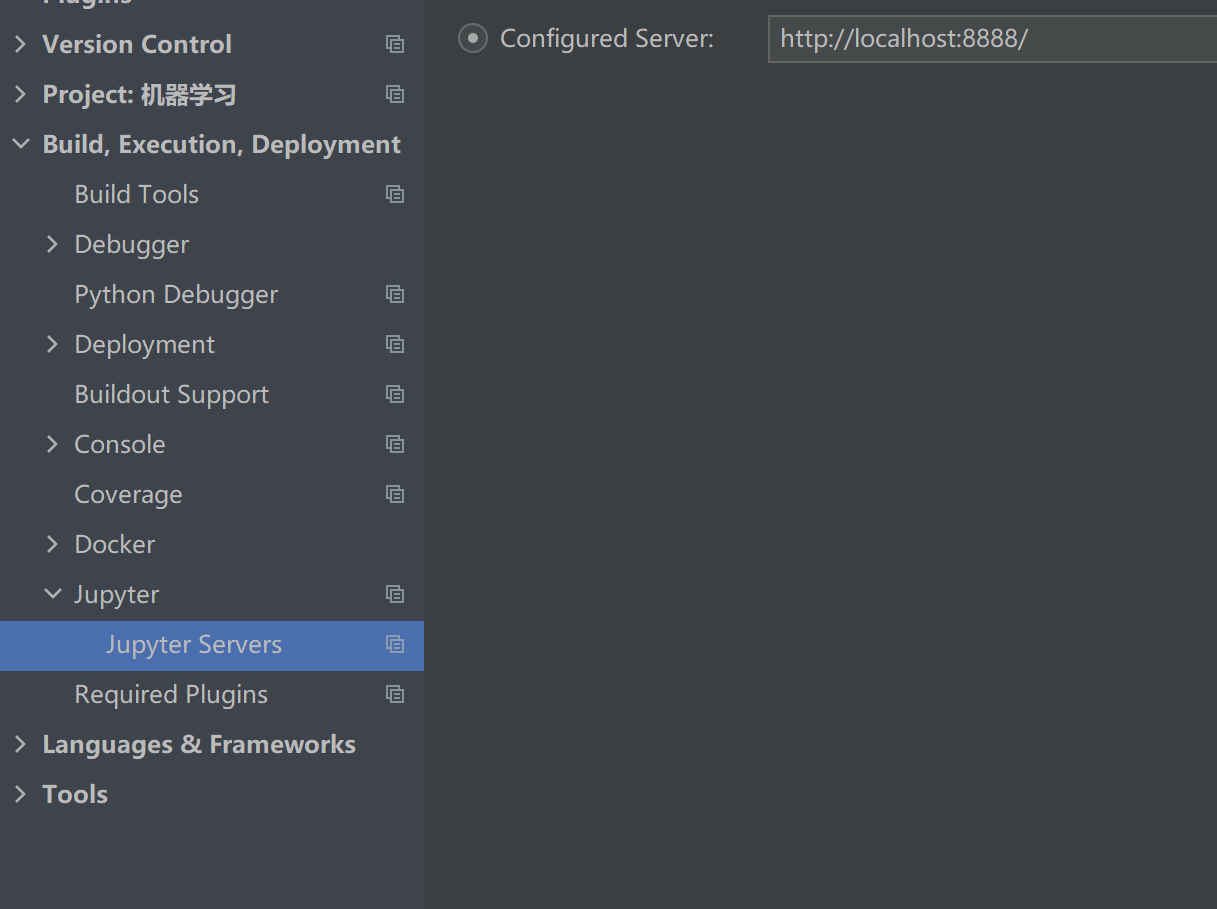Click project-level icon beside Required Plugins
The height and width of the screenshot is (909, 1217).
pos(395,694)
